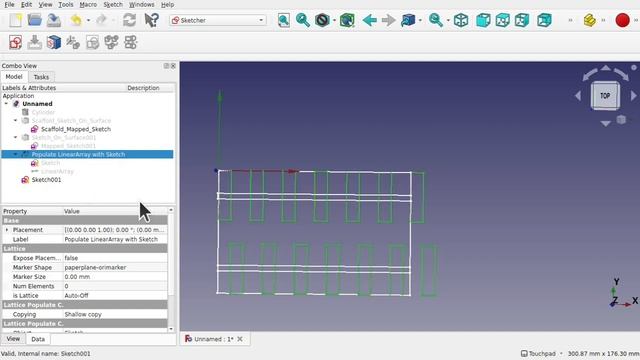The image size is (640, 360).
Task: Edit the Marker Size value field
Action: click(x=115, y=277)
